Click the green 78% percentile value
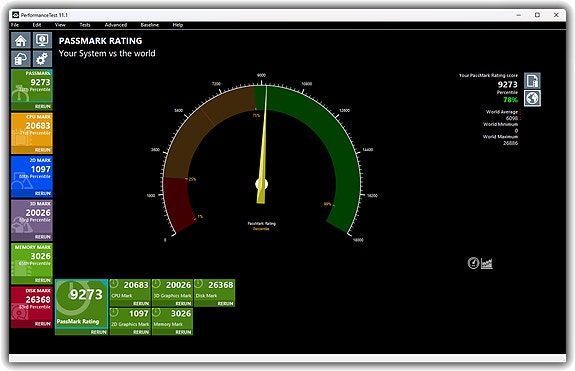575x371 pixels. coord(510,100)
